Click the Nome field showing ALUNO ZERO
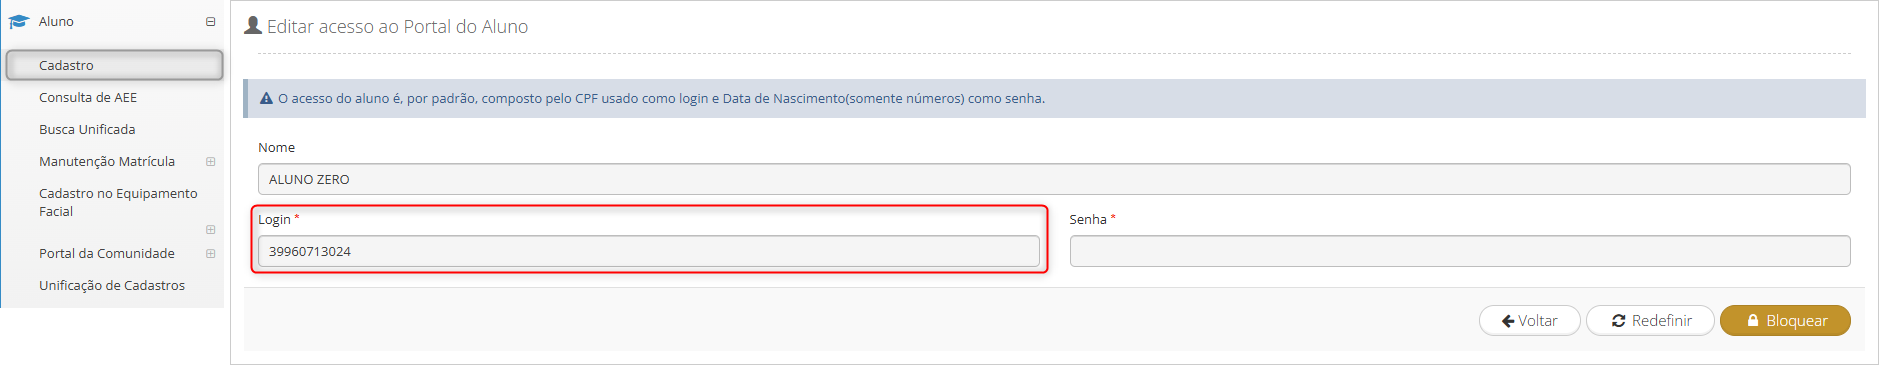The image size is (1885, 370). (1054, 179)
